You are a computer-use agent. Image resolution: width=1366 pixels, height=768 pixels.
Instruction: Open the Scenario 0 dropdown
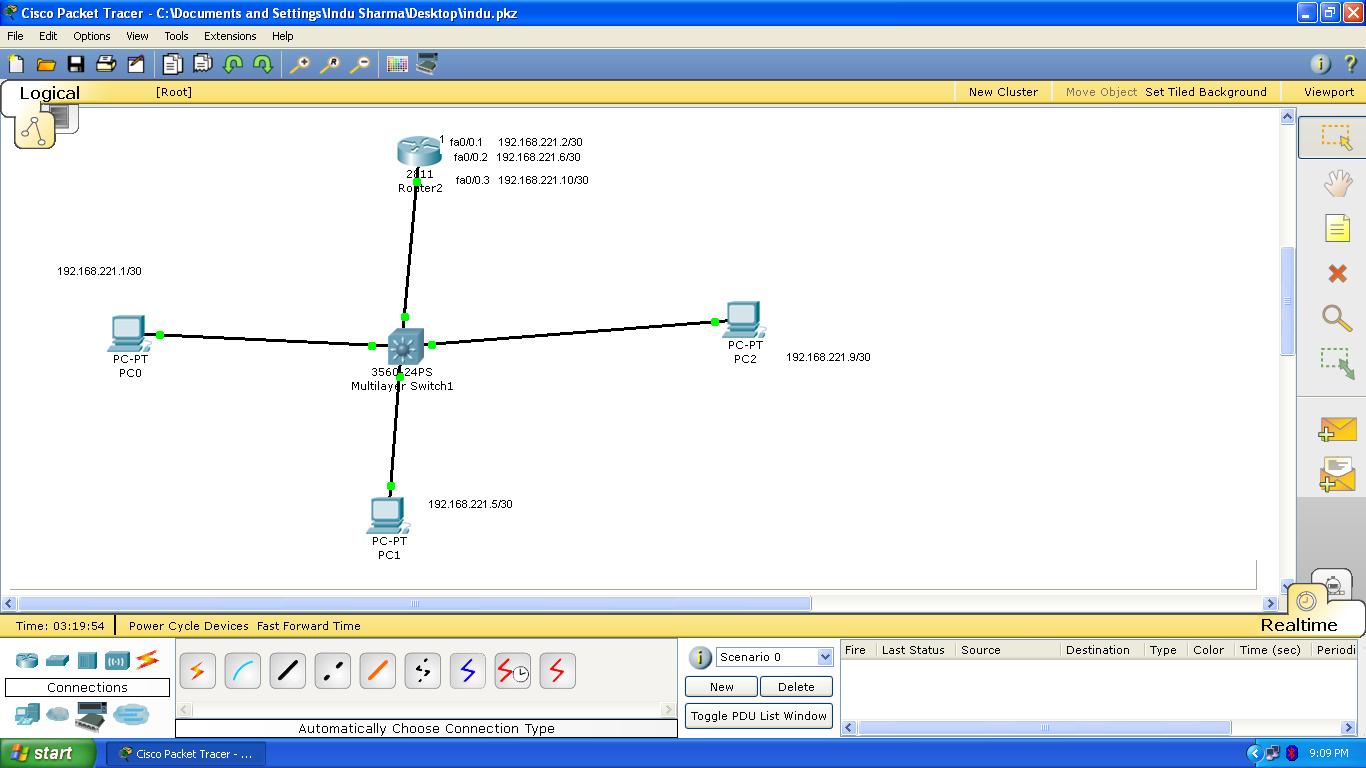[x=823, y=656]
